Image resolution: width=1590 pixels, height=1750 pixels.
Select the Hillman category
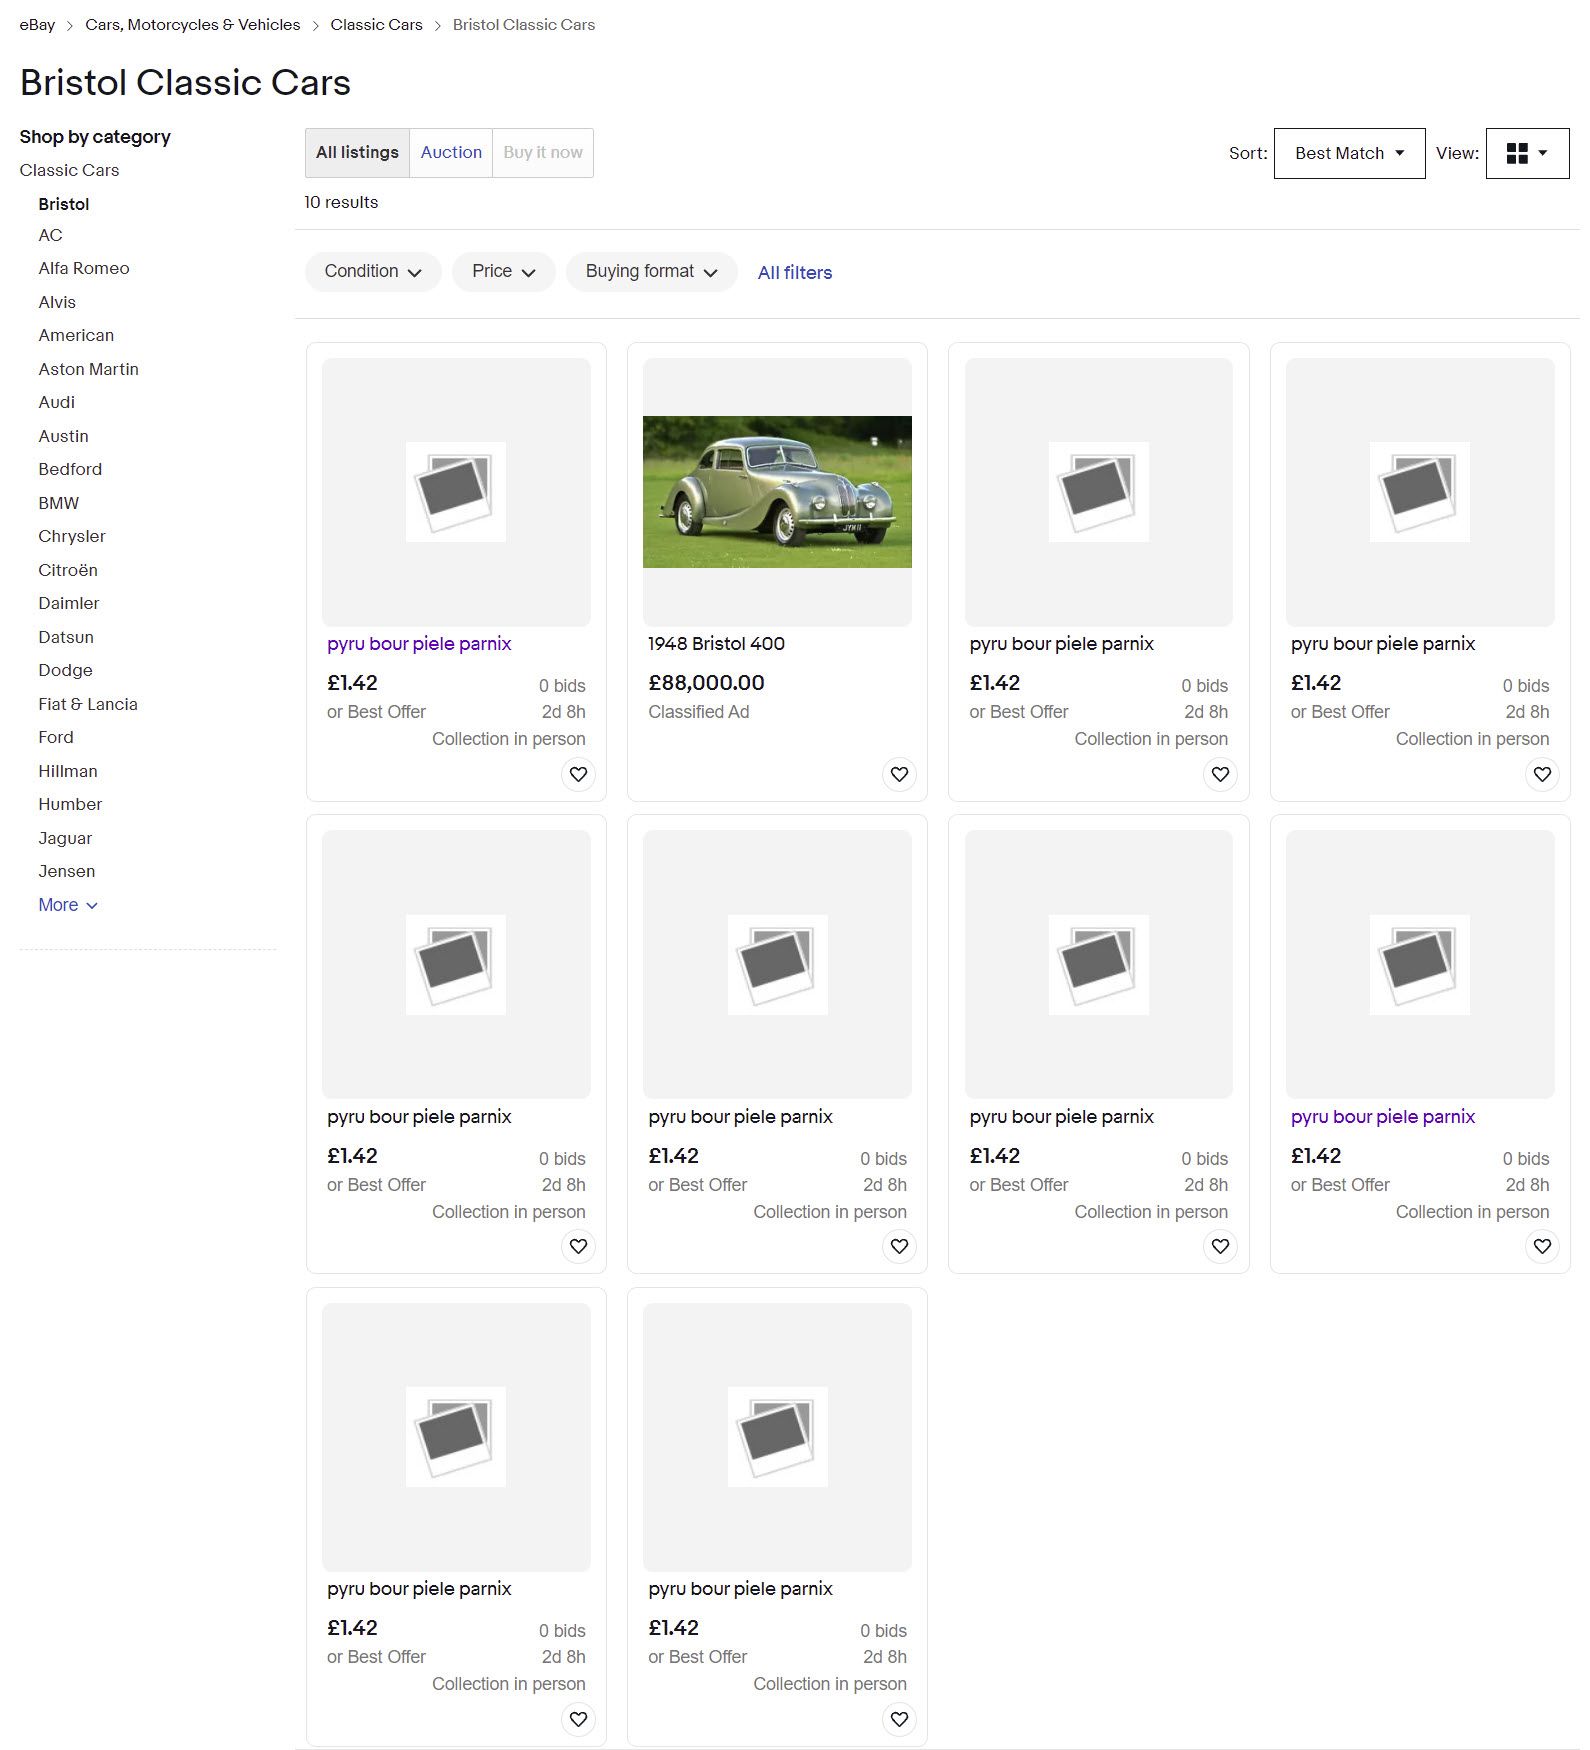(x=68, y=771)
